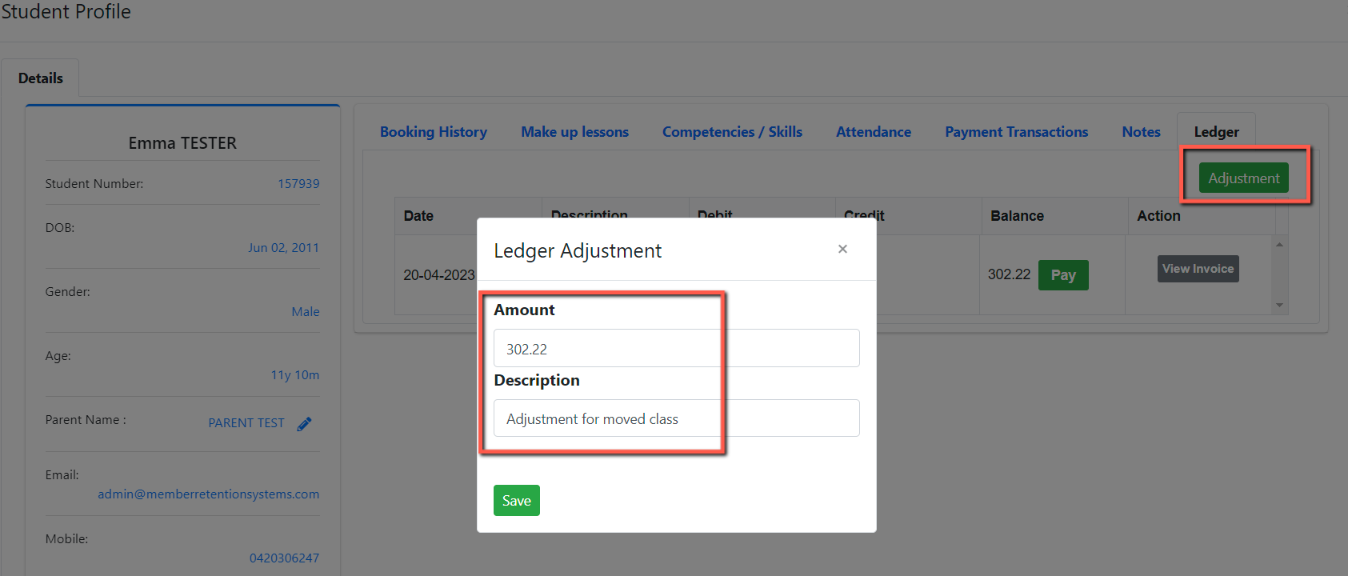Select the Ledger tab
Viewport: 1348px width, 576px height.
tap(1216, 132)
